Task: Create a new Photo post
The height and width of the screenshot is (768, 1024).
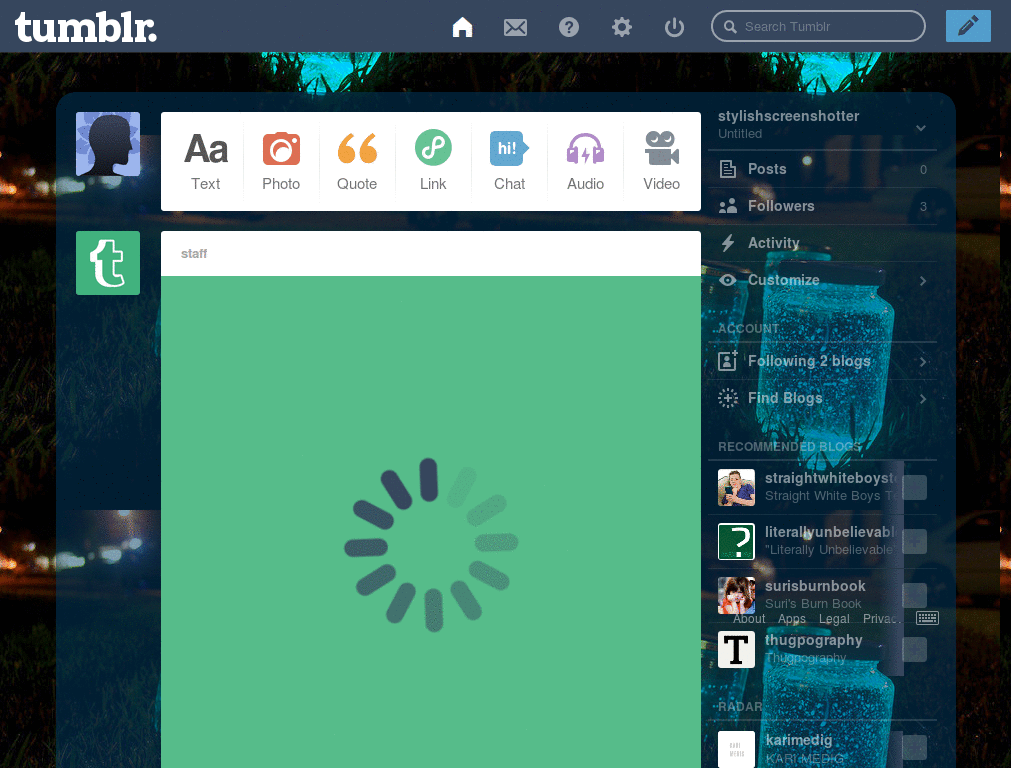Action: pos(281,161)
